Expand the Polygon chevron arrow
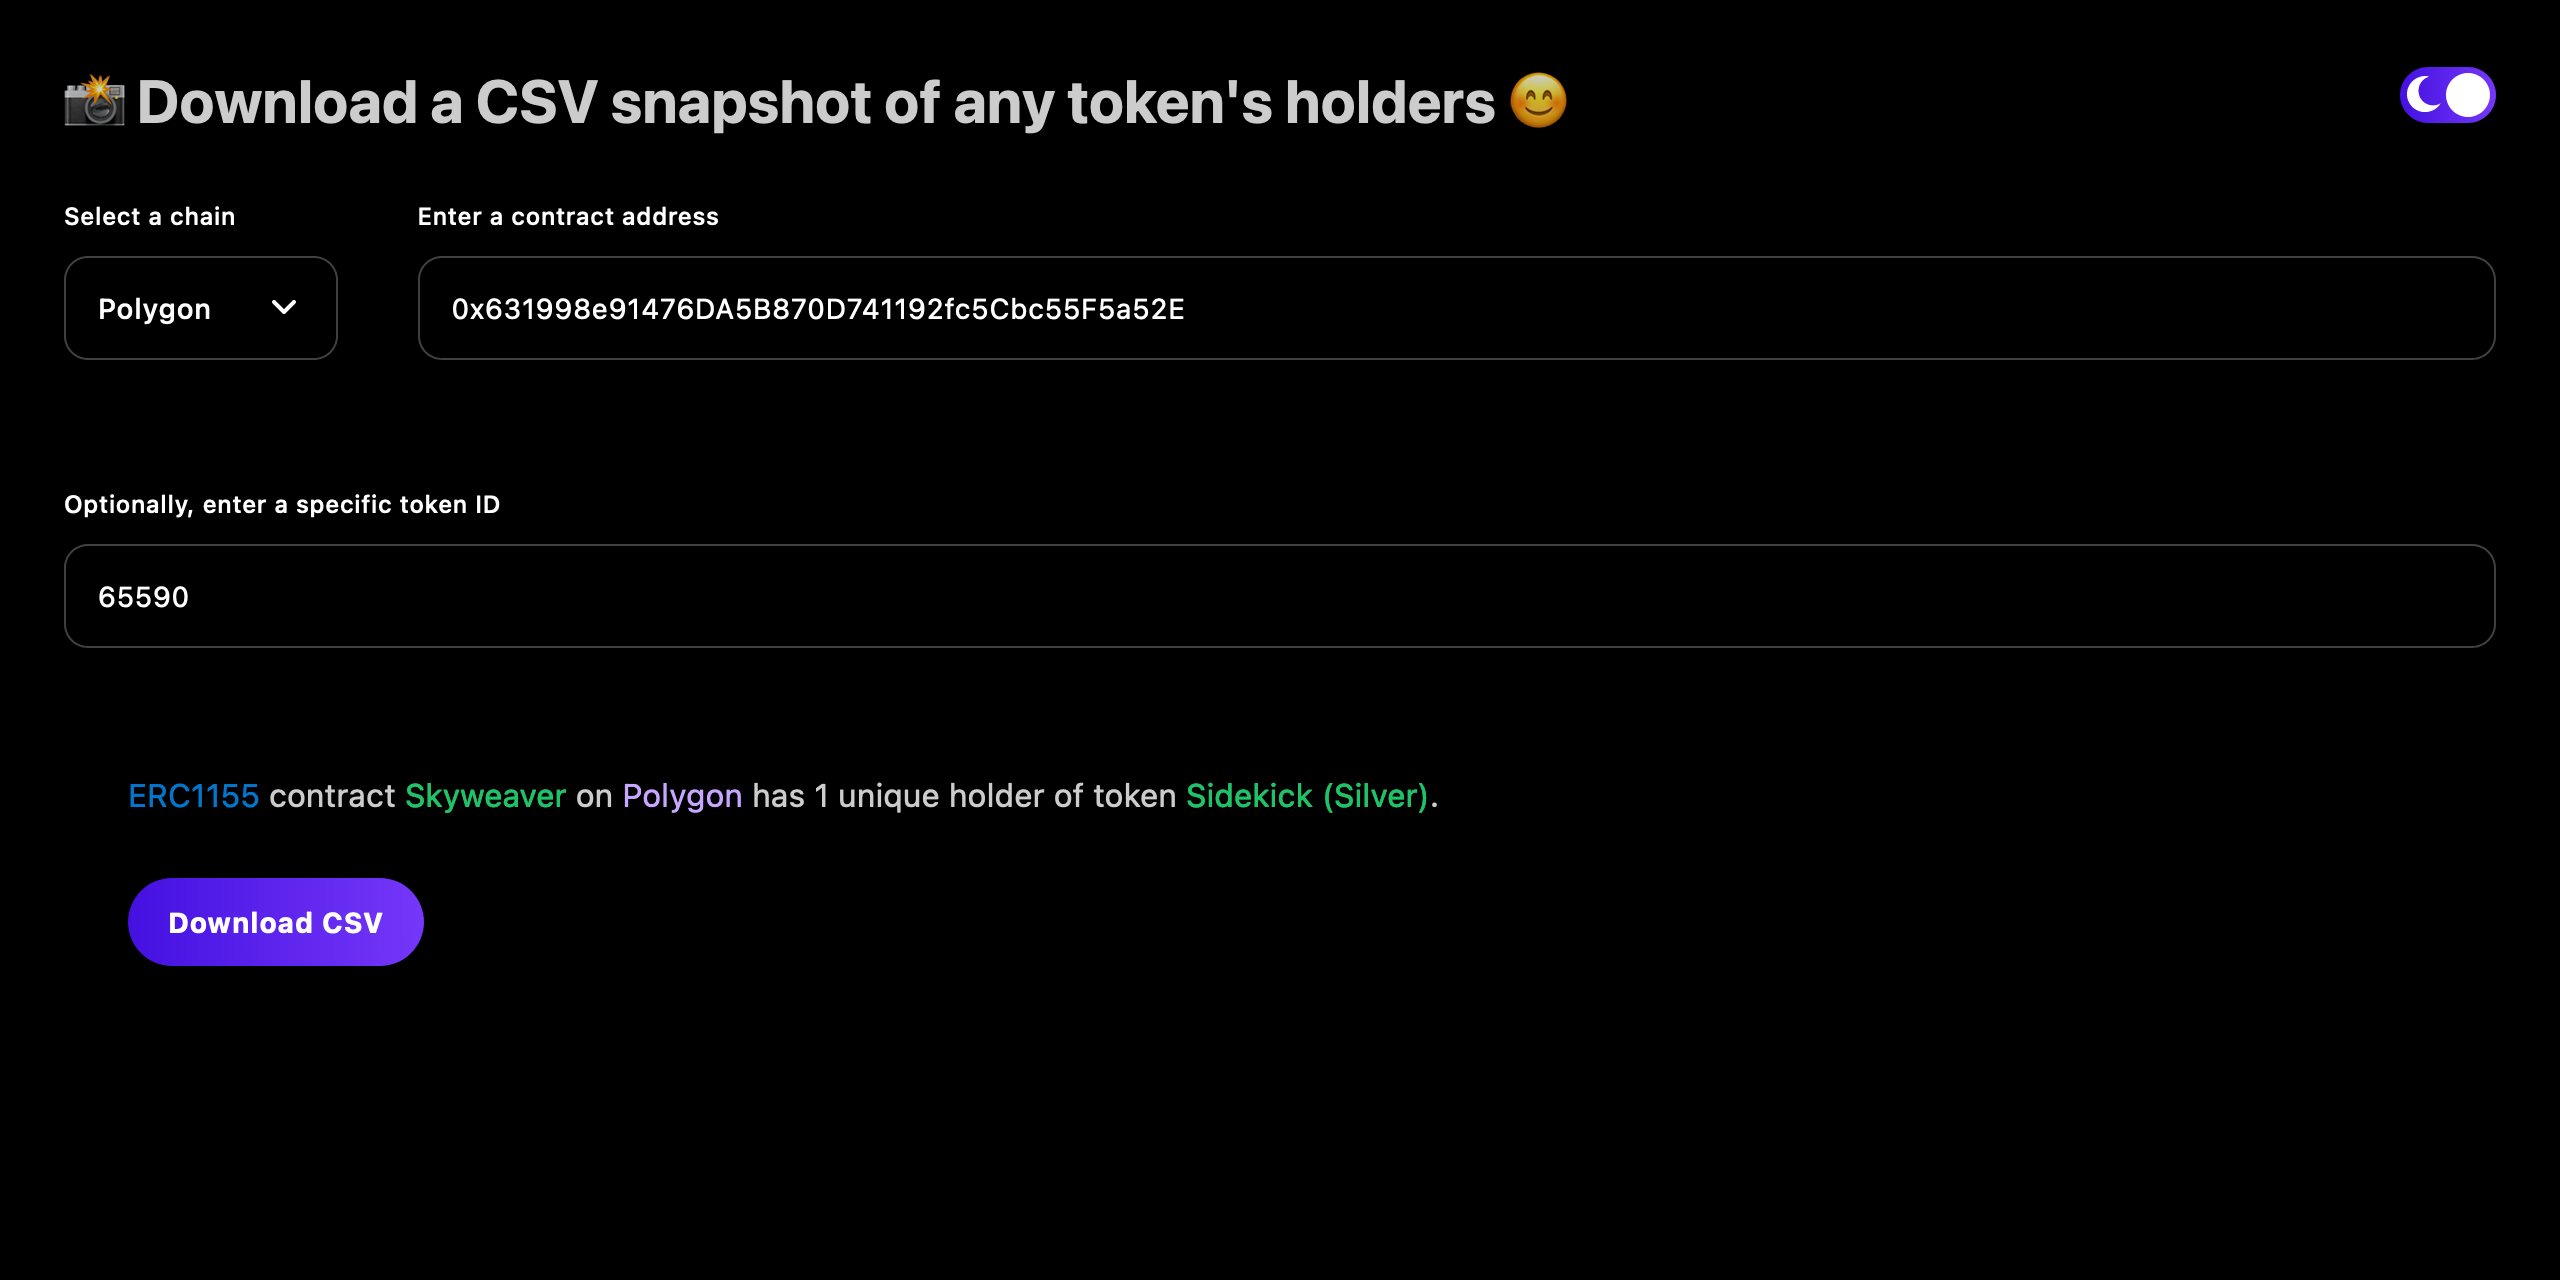The height and width of the screenshot is (1280, 2560). pyautogui.click(x=283, y=308)
